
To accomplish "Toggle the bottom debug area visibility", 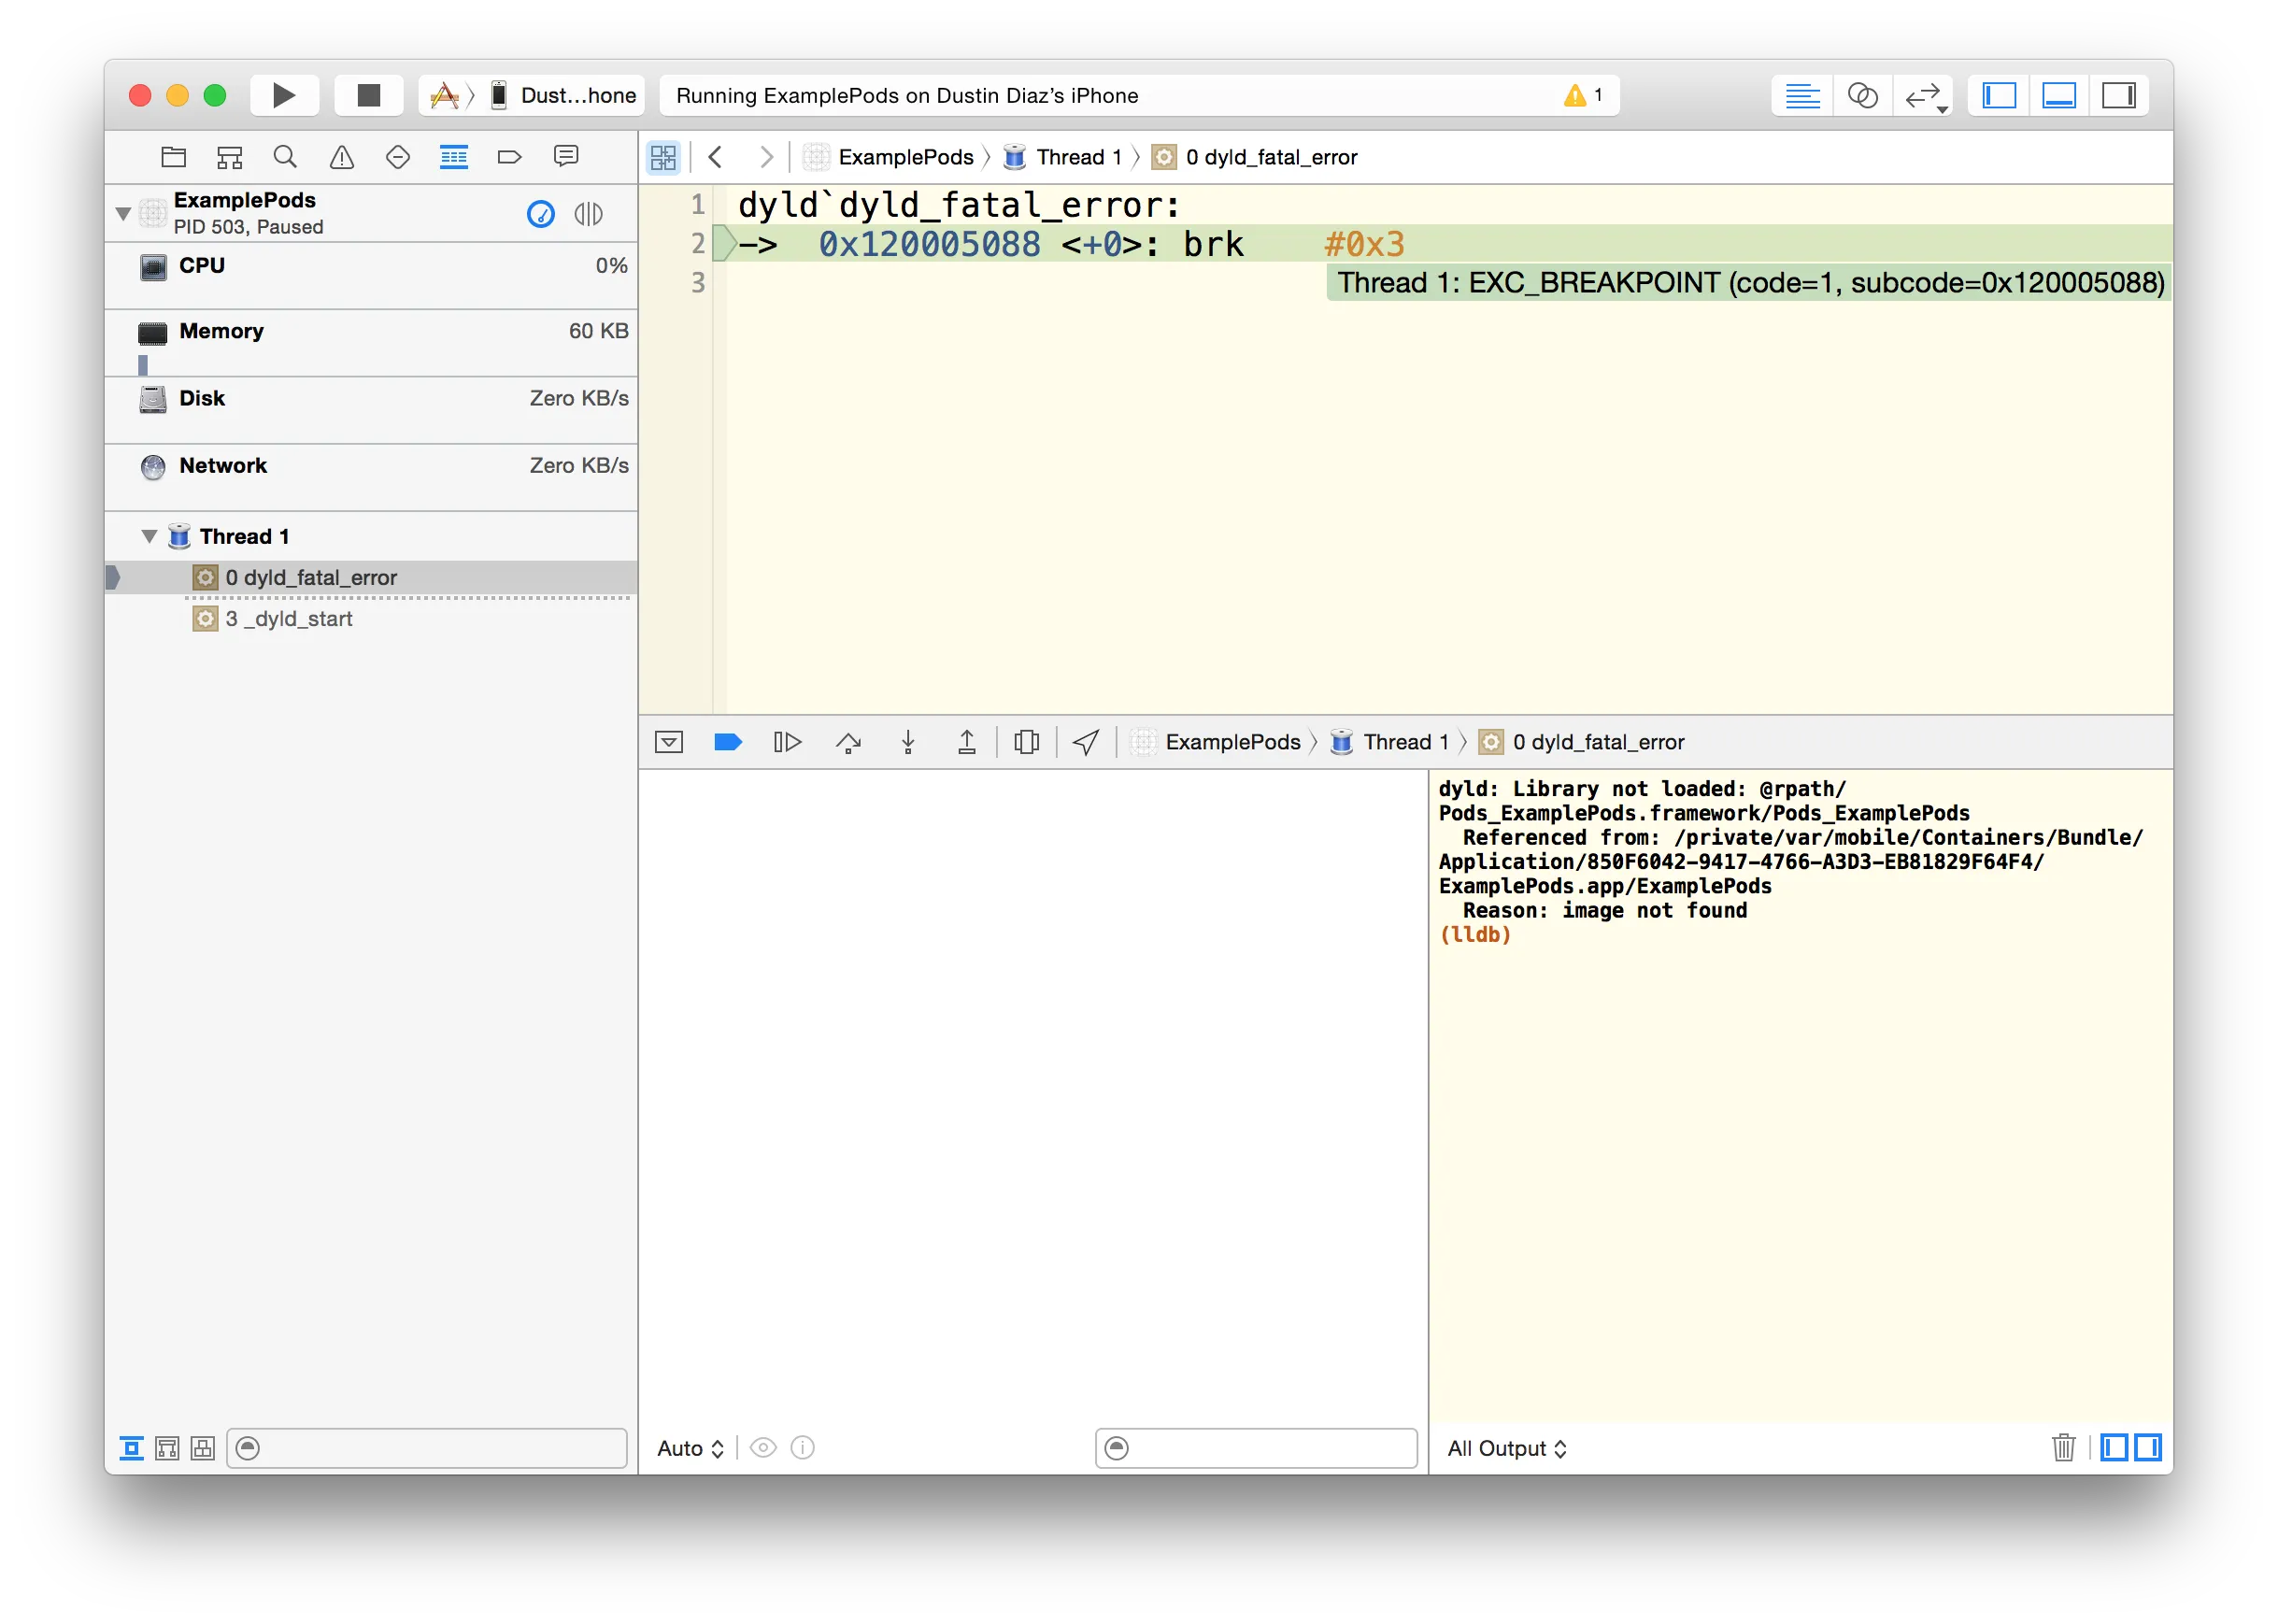I will pyautogui.click(x=2059, y=95).
